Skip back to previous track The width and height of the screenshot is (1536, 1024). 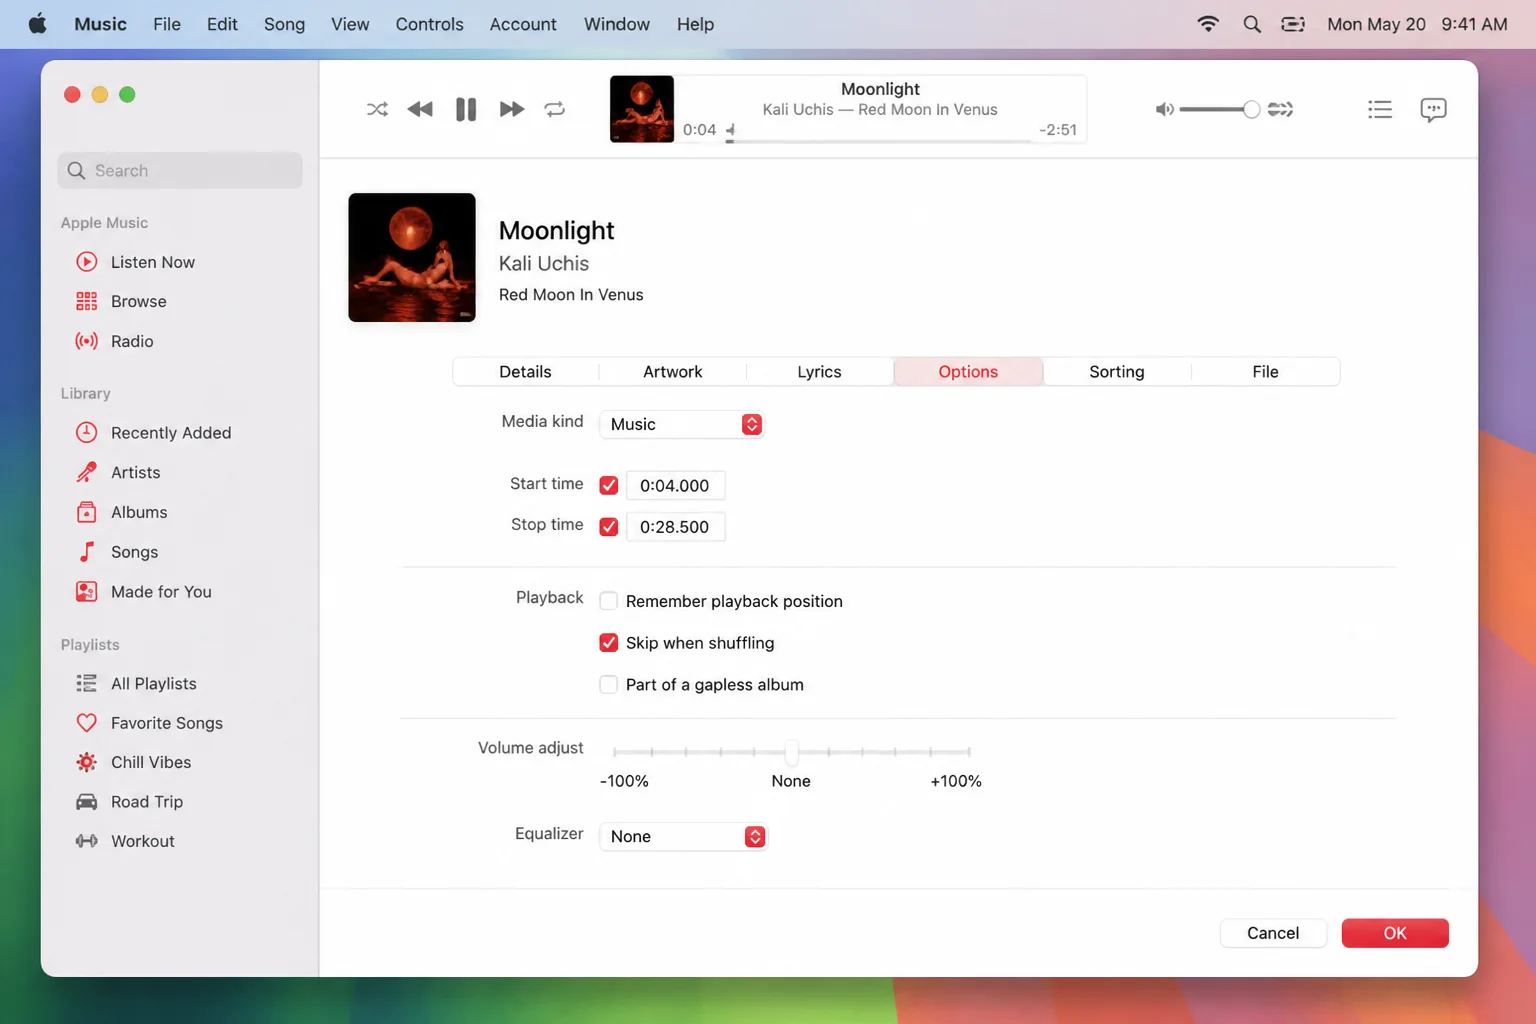[420, 109]
